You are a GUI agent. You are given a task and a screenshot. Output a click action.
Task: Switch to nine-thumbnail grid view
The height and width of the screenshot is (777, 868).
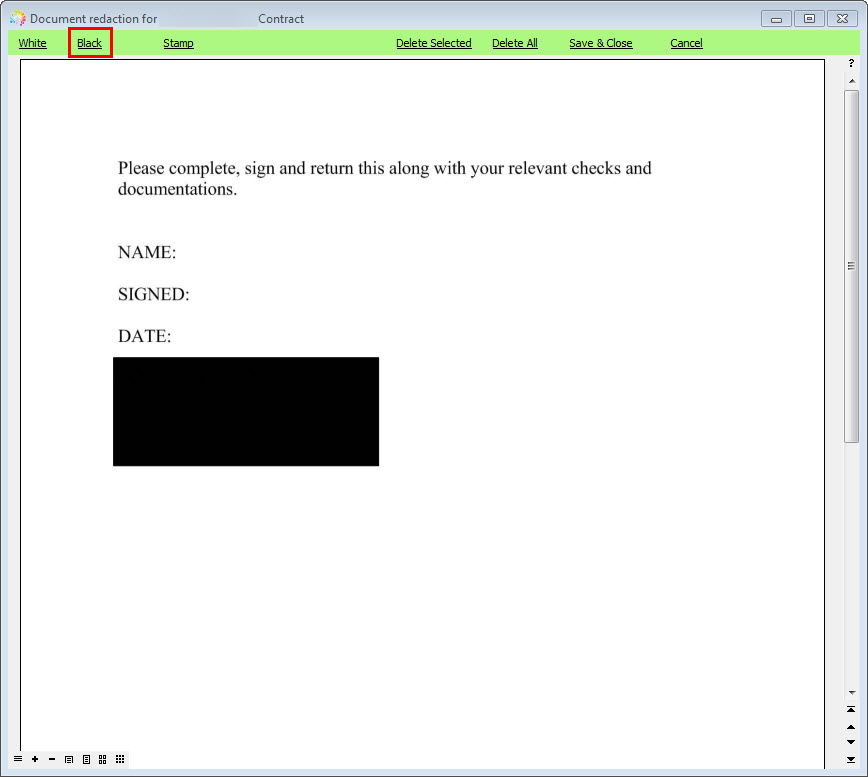[x=120, y=759]
